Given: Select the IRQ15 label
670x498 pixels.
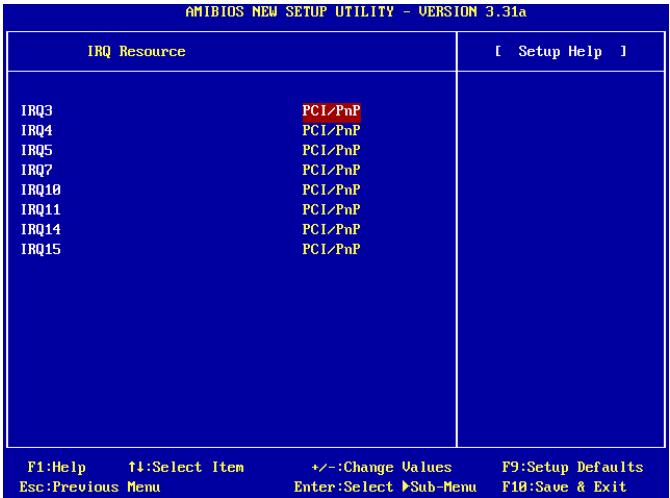Looking at the screenshot, I should pos(41,249).
